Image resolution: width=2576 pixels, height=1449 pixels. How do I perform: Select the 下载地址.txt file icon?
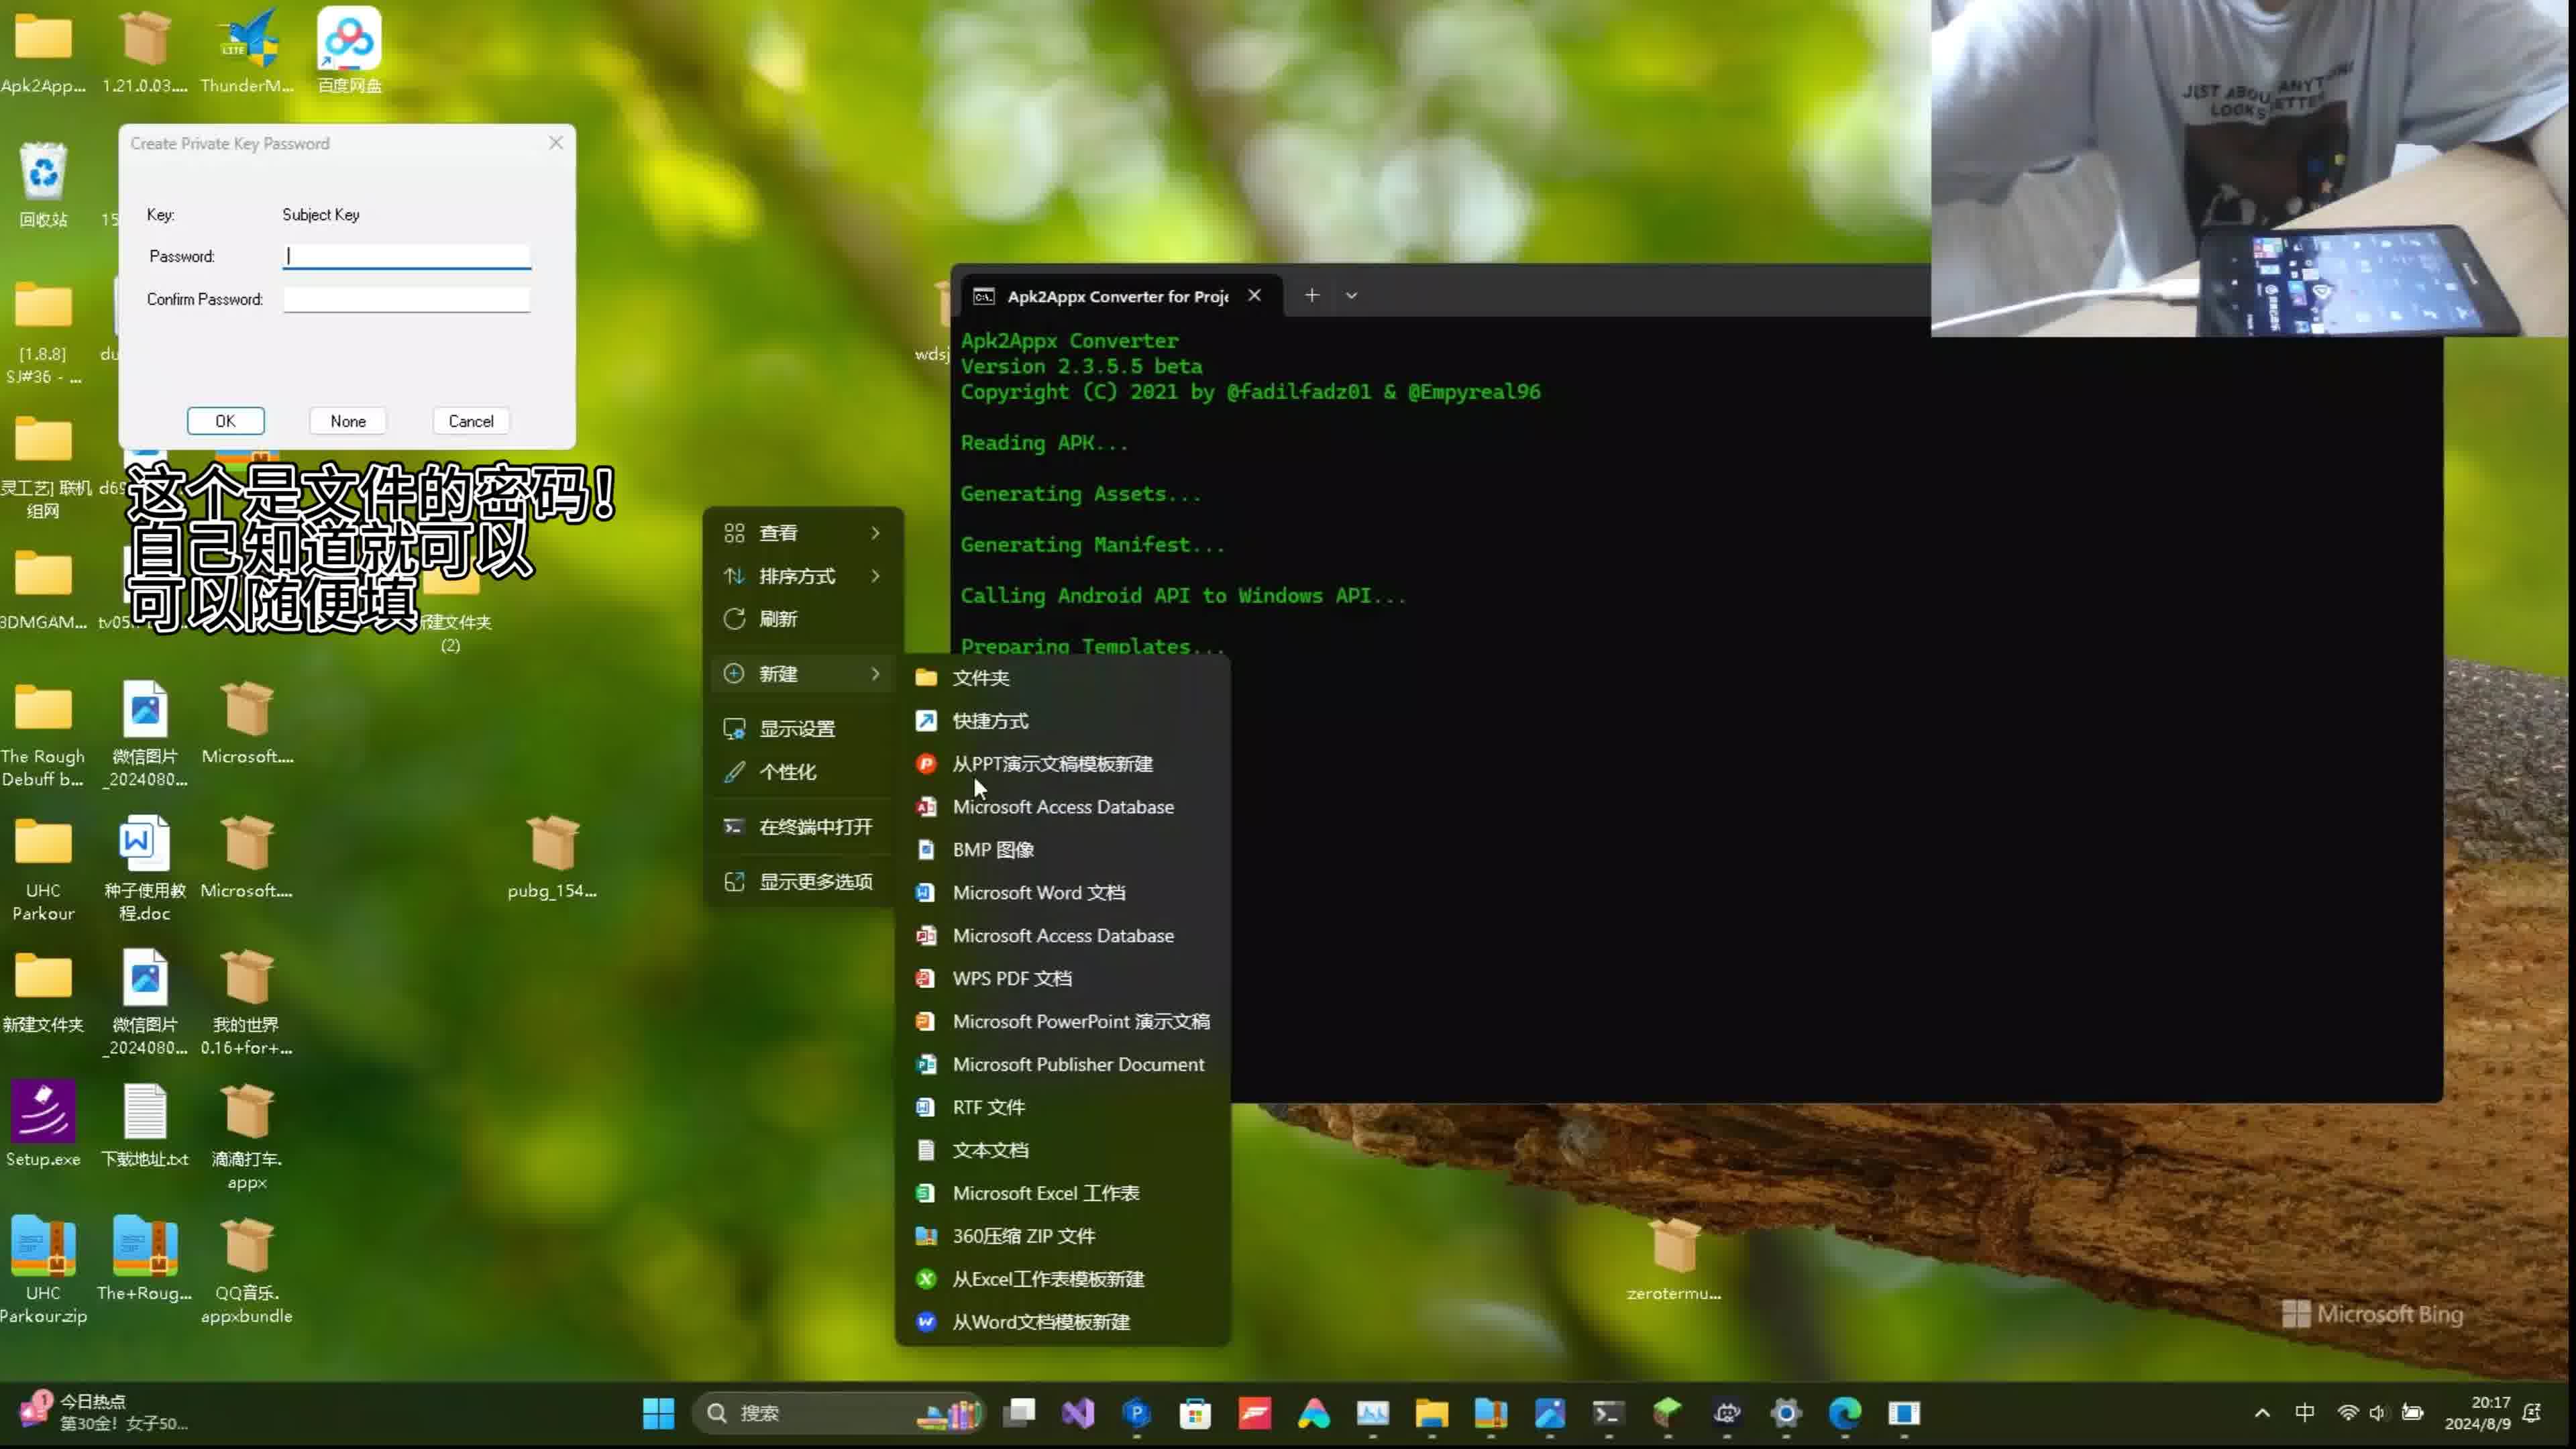point(145,1125)
